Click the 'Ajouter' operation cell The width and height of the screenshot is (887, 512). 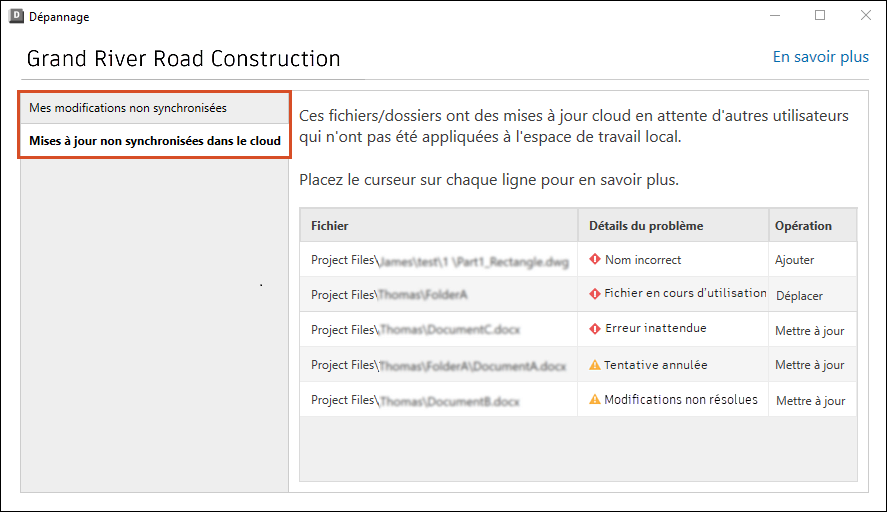[x=812, y=260]
